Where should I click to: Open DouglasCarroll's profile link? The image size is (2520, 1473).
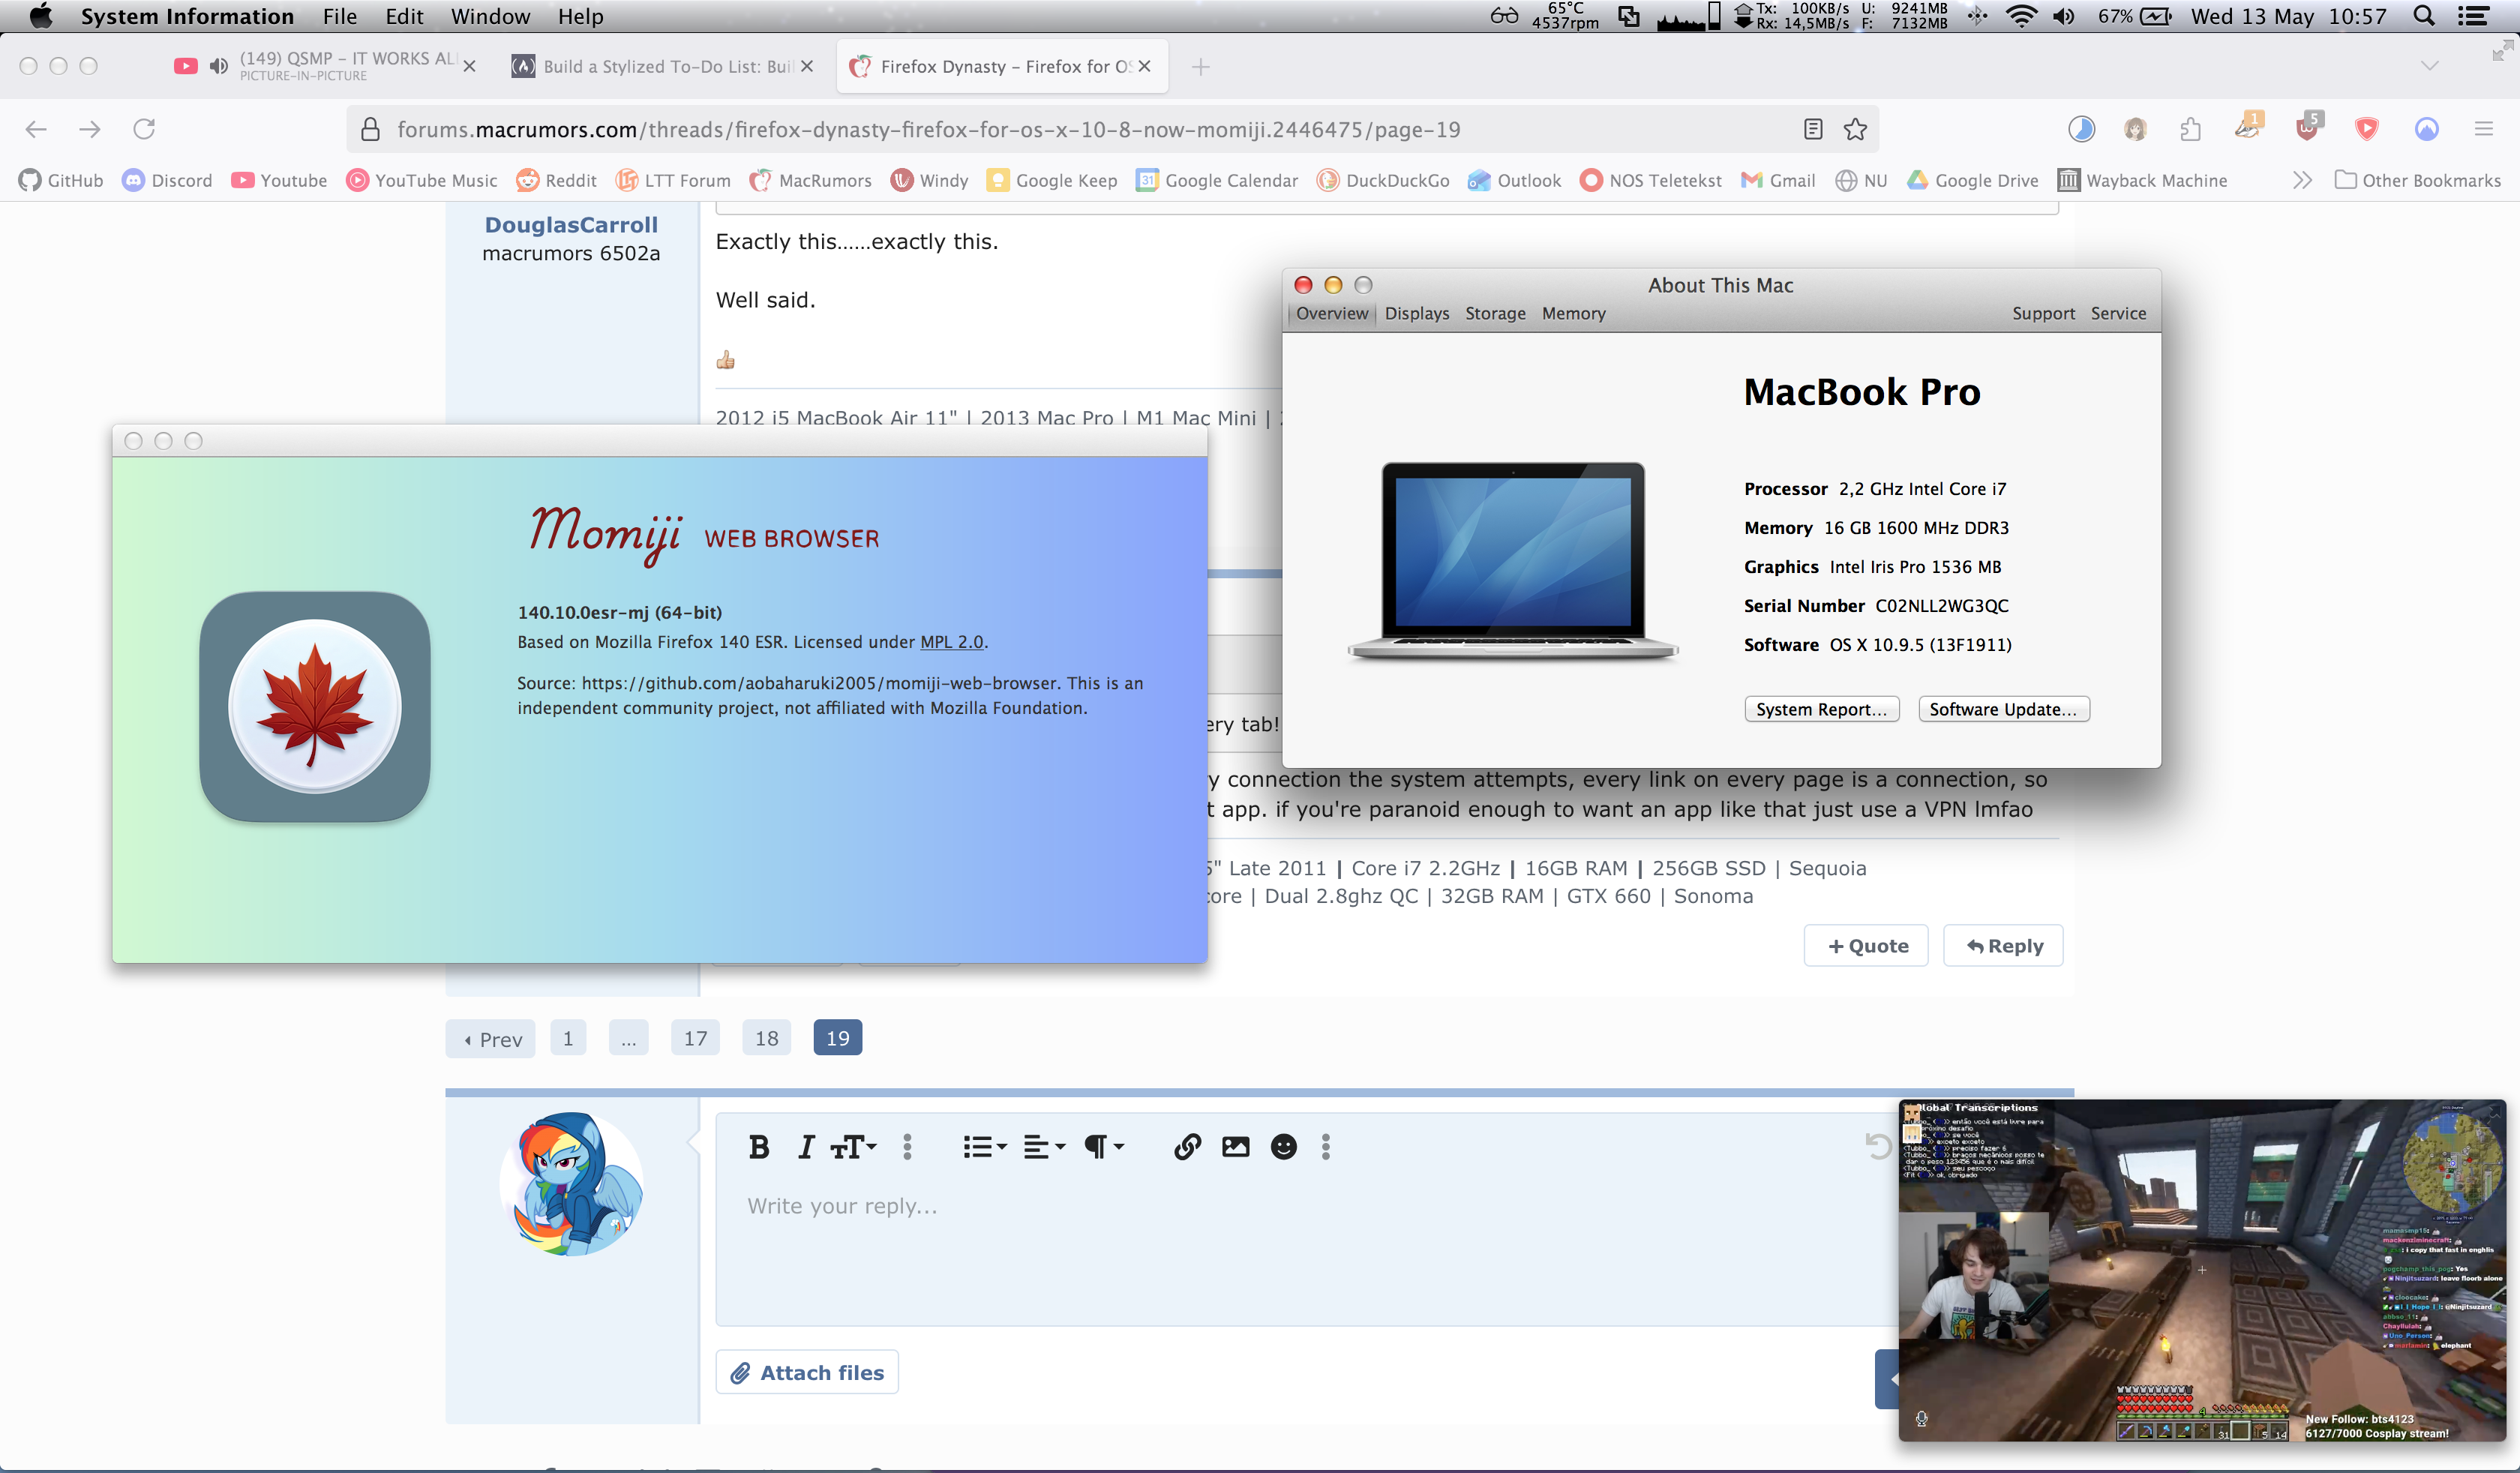[x=571, y=225]
